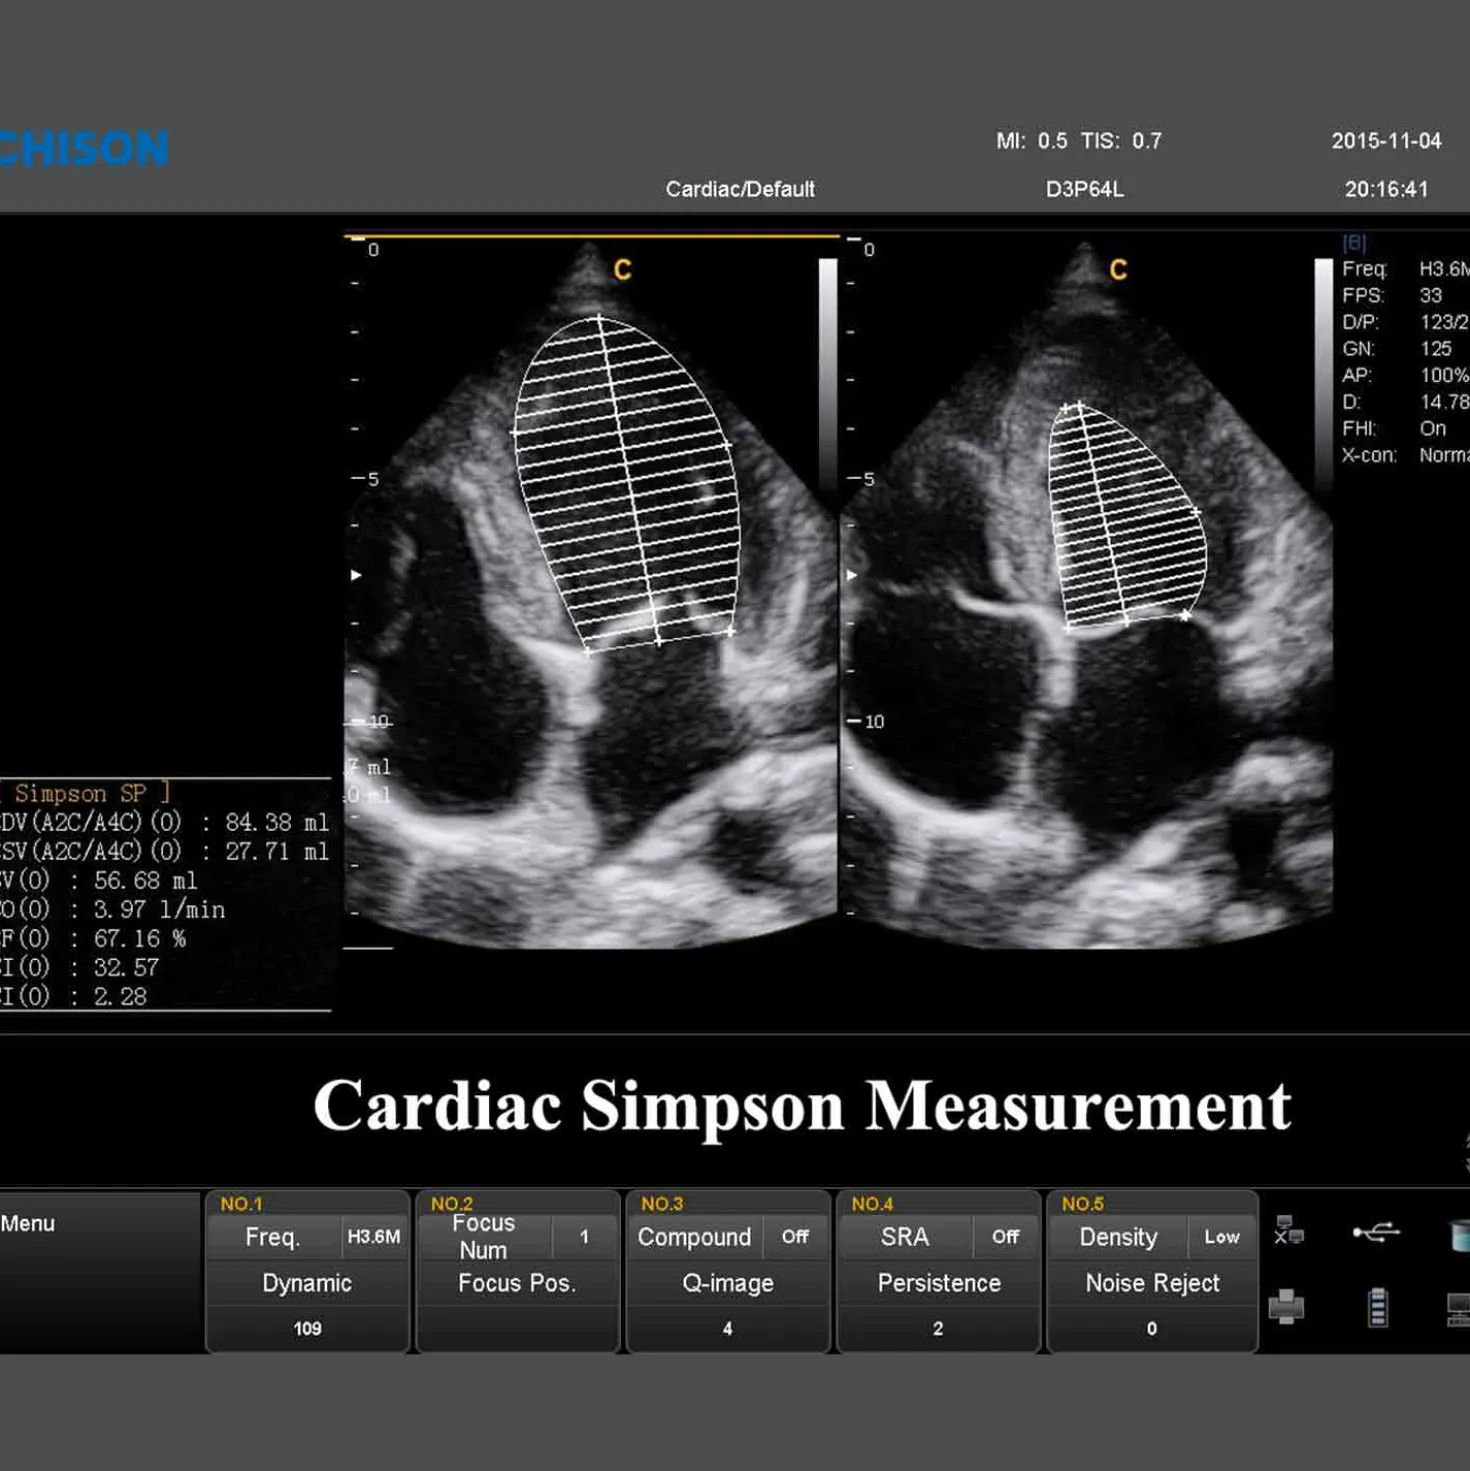
Task: Select the SRA soft key
Action: point(905,1237)
